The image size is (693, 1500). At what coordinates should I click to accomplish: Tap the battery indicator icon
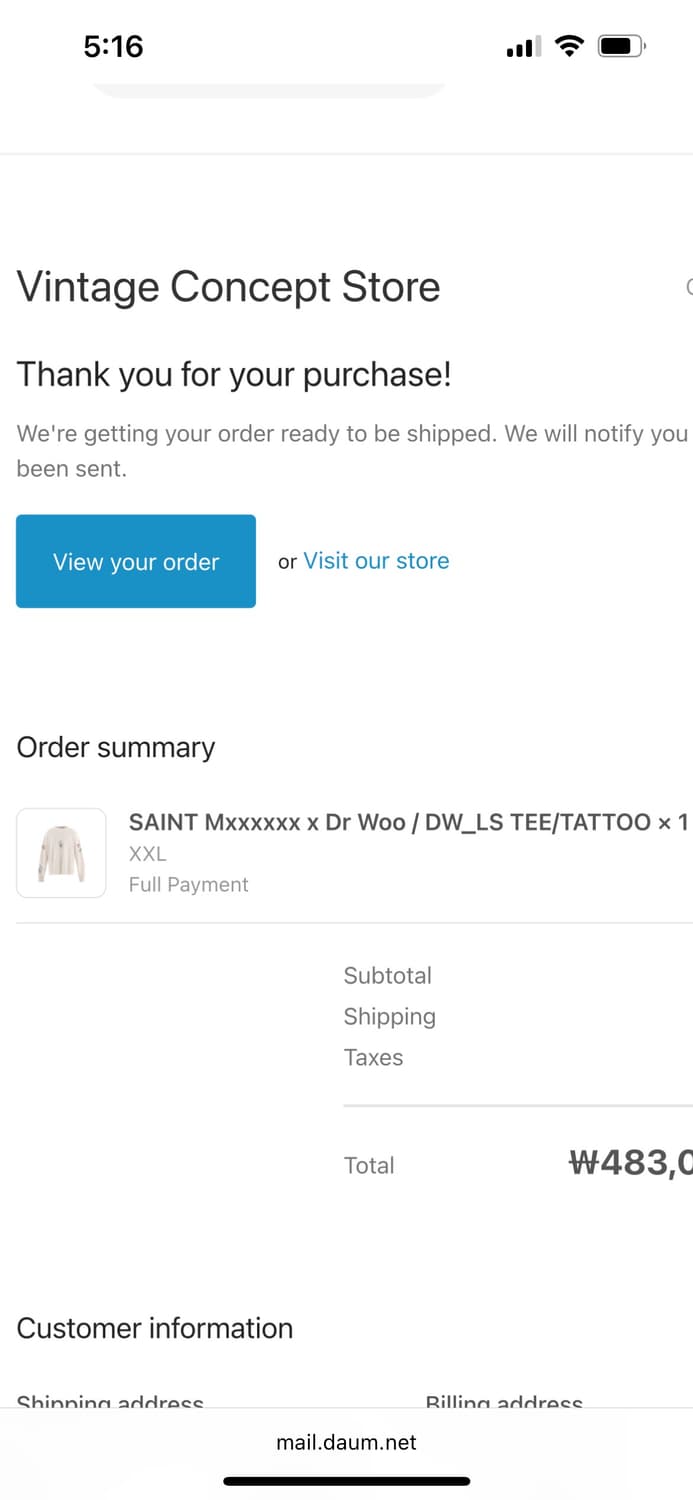622,46
